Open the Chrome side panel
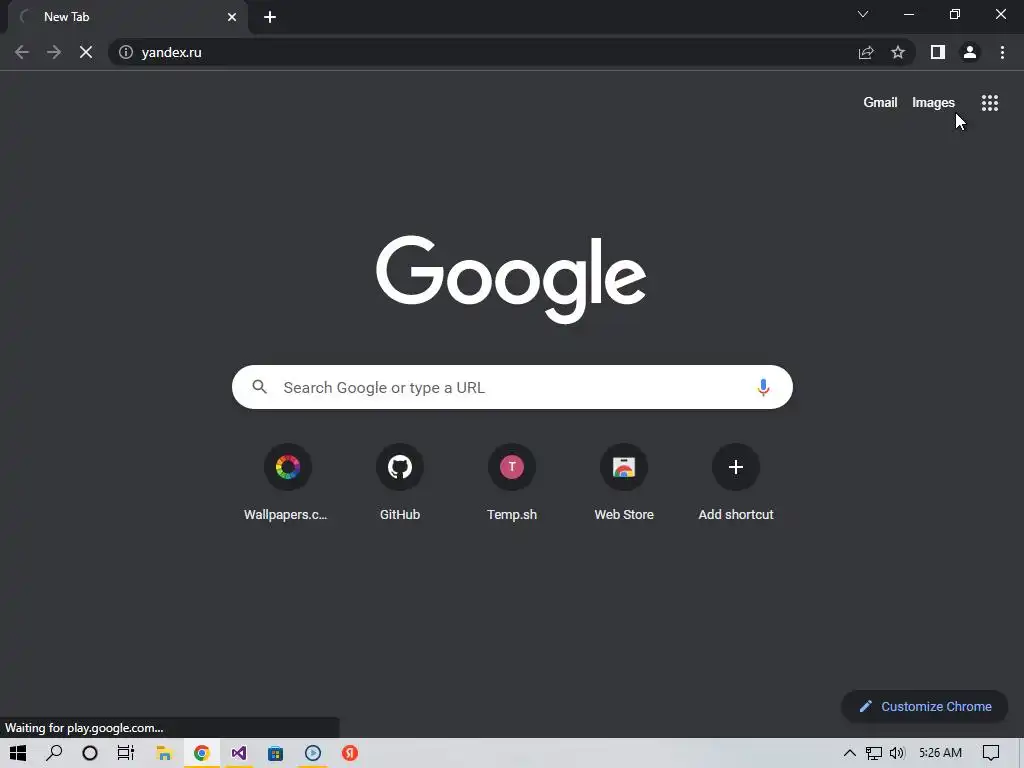 938,52
